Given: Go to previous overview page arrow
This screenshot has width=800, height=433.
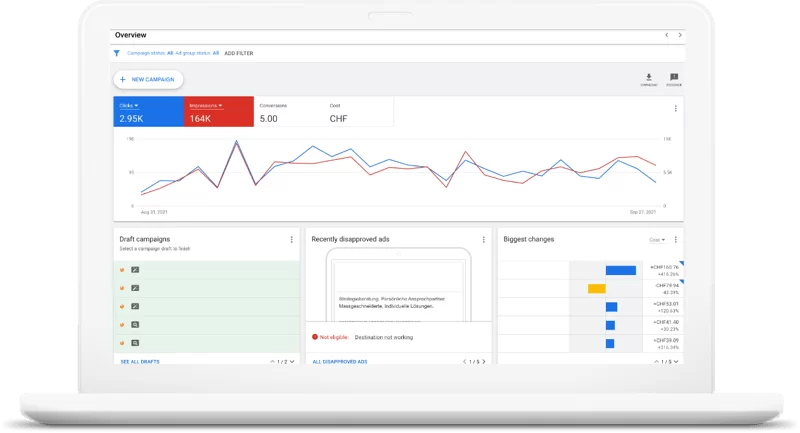Looking at the screenshot, I should [x=667, y=35].
